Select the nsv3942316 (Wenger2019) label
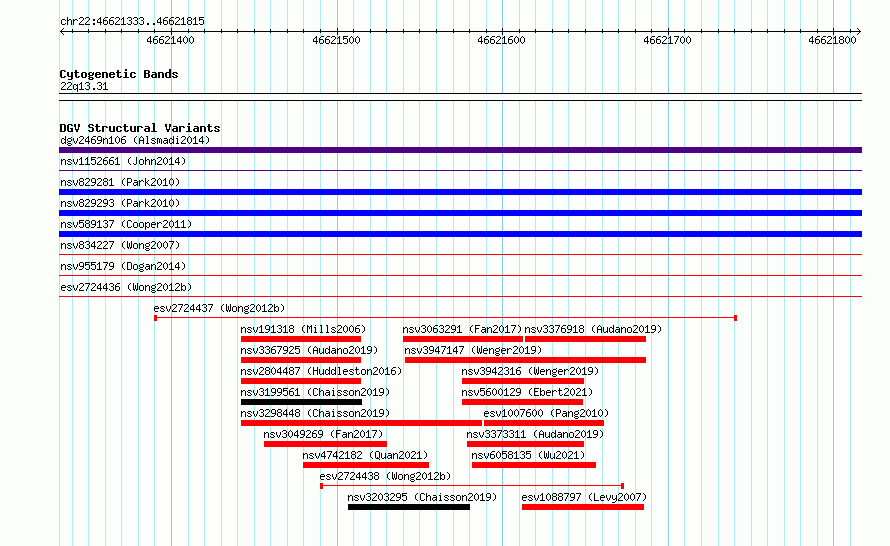The width and height of the screenshot is (890, 546). click(x=530, y=371)
